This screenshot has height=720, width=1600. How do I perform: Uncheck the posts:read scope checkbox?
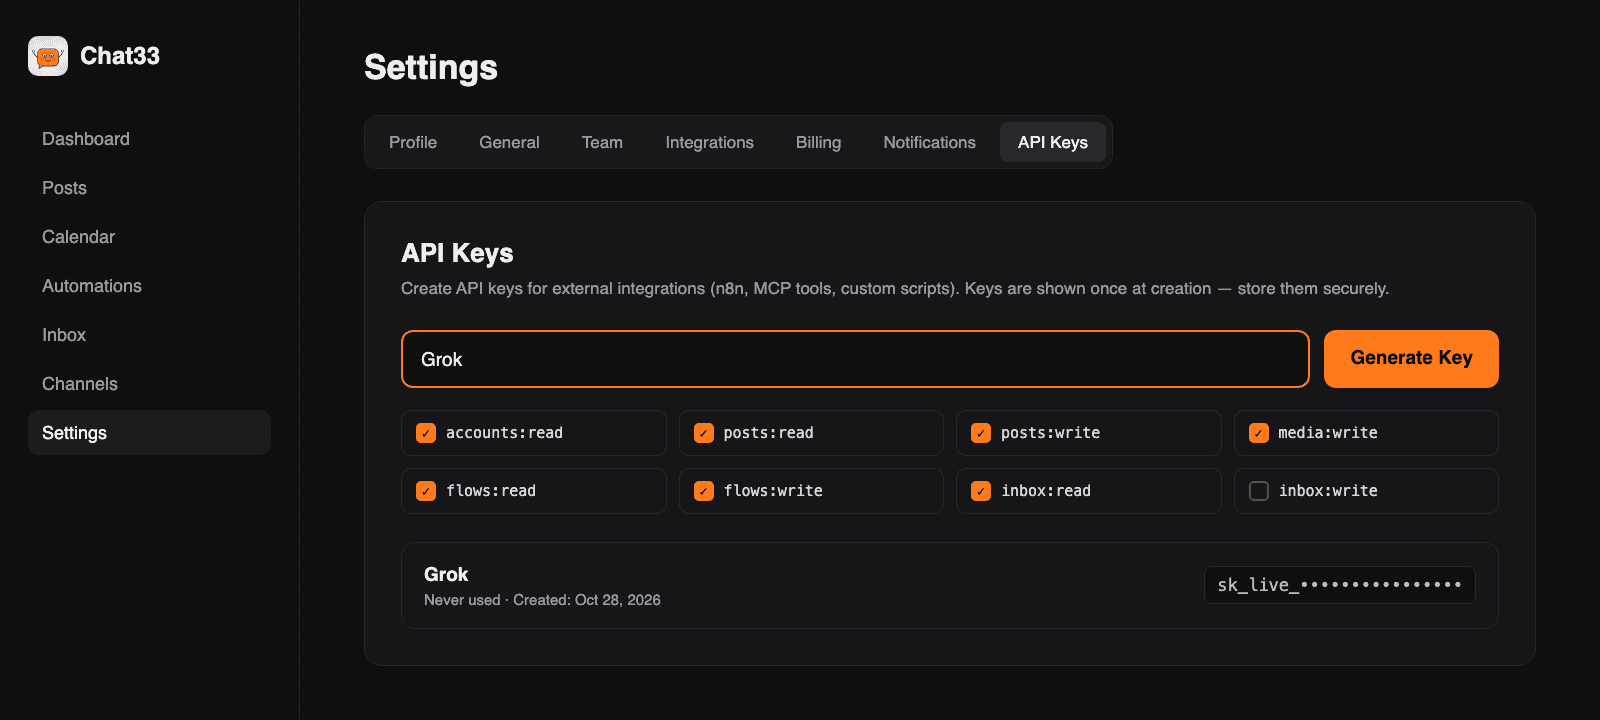(704, 433)
